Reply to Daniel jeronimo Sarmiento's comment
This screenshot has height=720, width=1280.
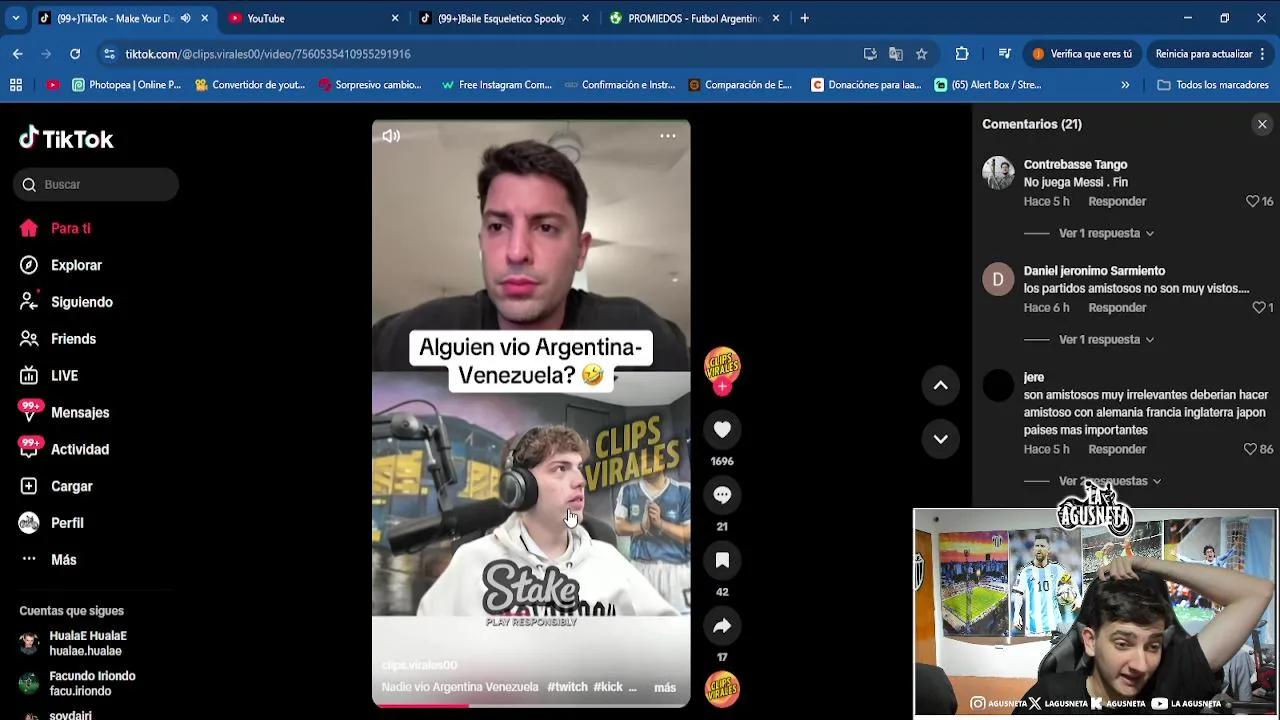pyautogui.click(x=1117, y=307)
